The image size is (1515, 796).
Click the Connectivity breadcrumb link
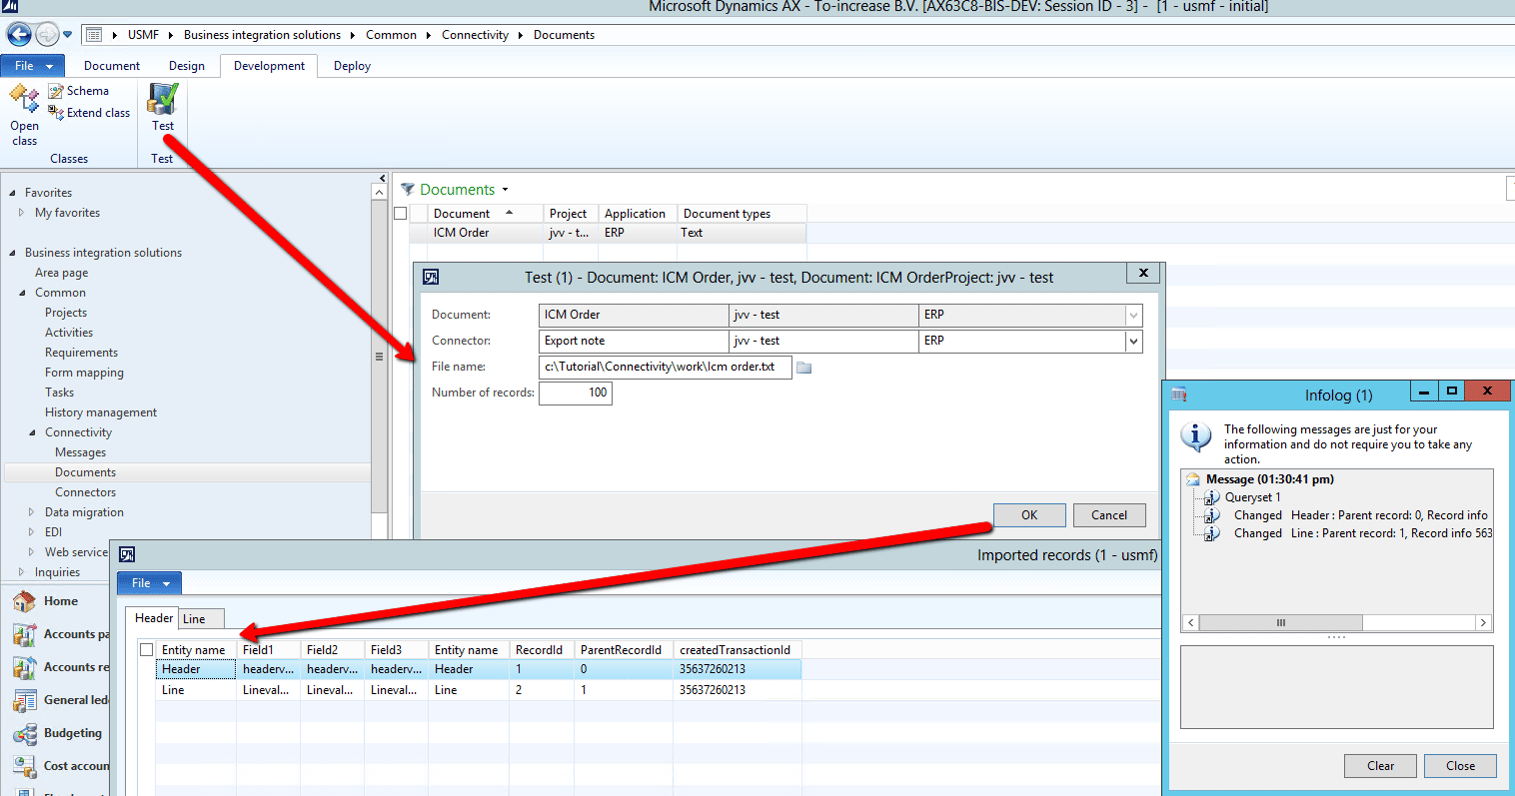[475, 35]
